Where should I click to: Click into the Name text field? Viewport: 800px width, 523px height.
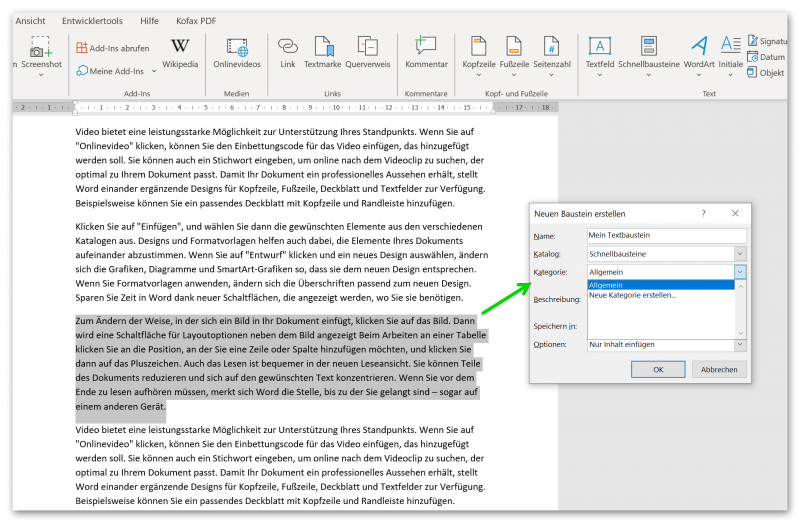coord(667,236)
